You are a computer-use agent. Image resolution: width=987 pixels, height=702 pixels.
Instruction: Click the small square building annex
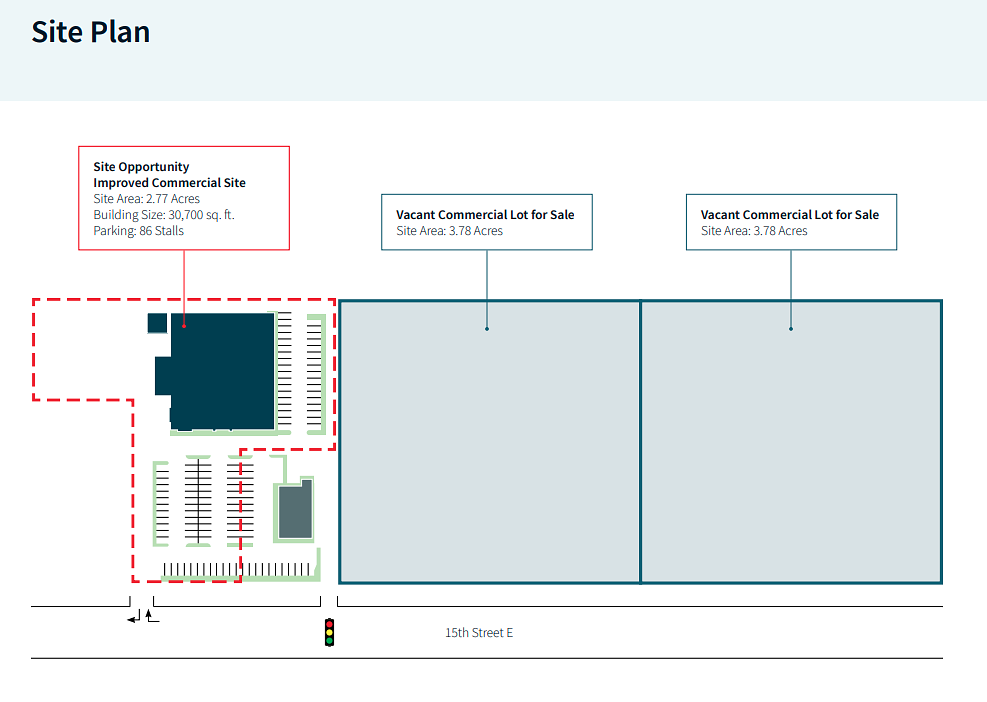pyautogui.click(x=157, y=323)
